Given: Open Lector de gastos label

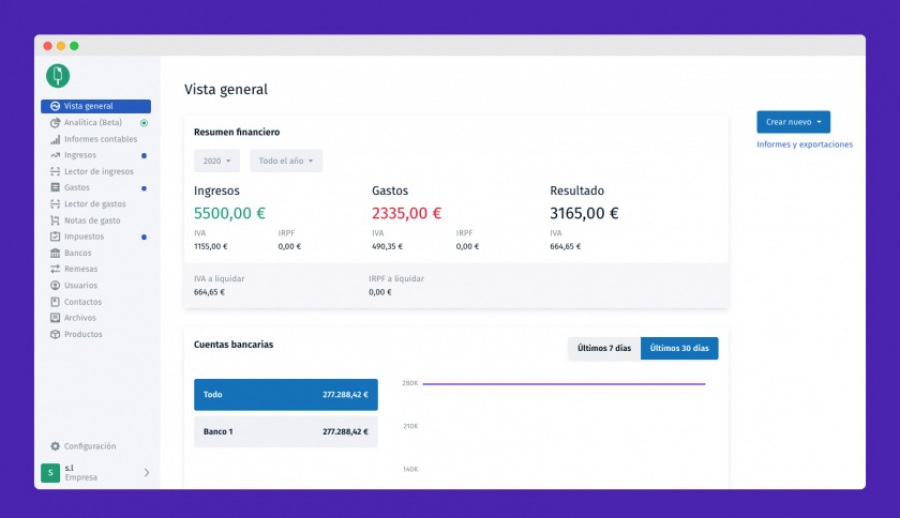Looking at the screenshot, I should [x=95, y=204].
